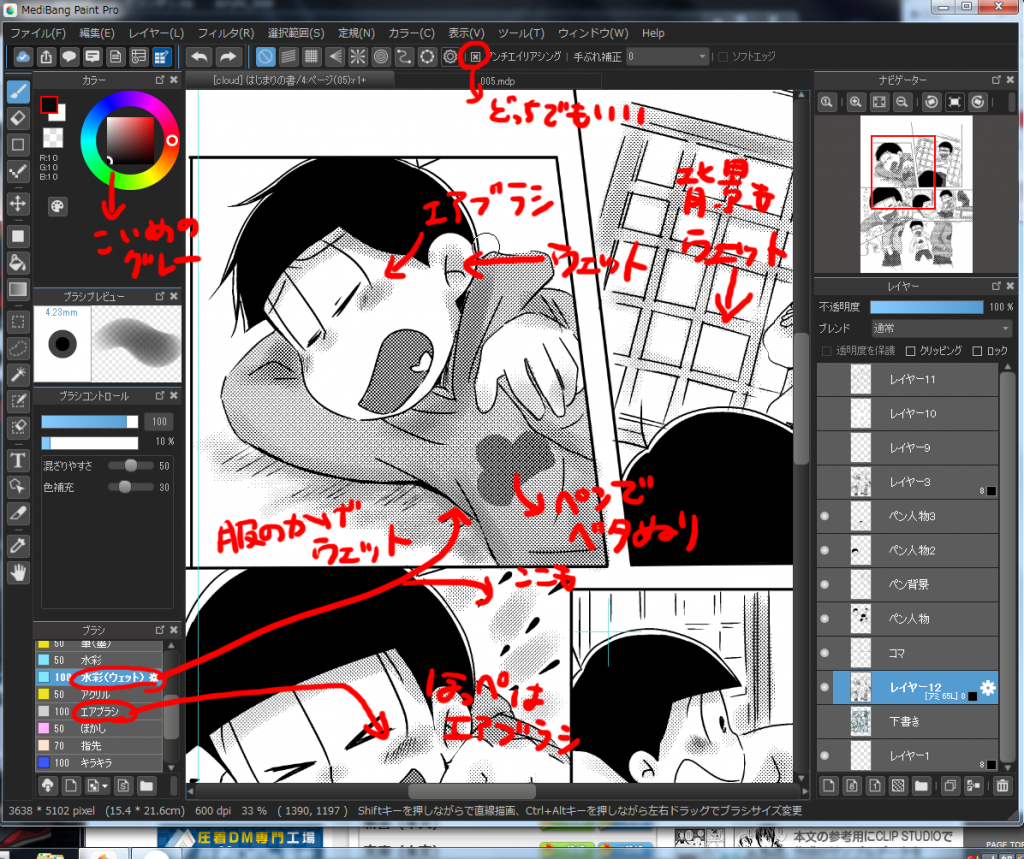The height and width of the screenshot is (859, 1024).
Task: Hide the コマ layer
Action: coord(825,653)
